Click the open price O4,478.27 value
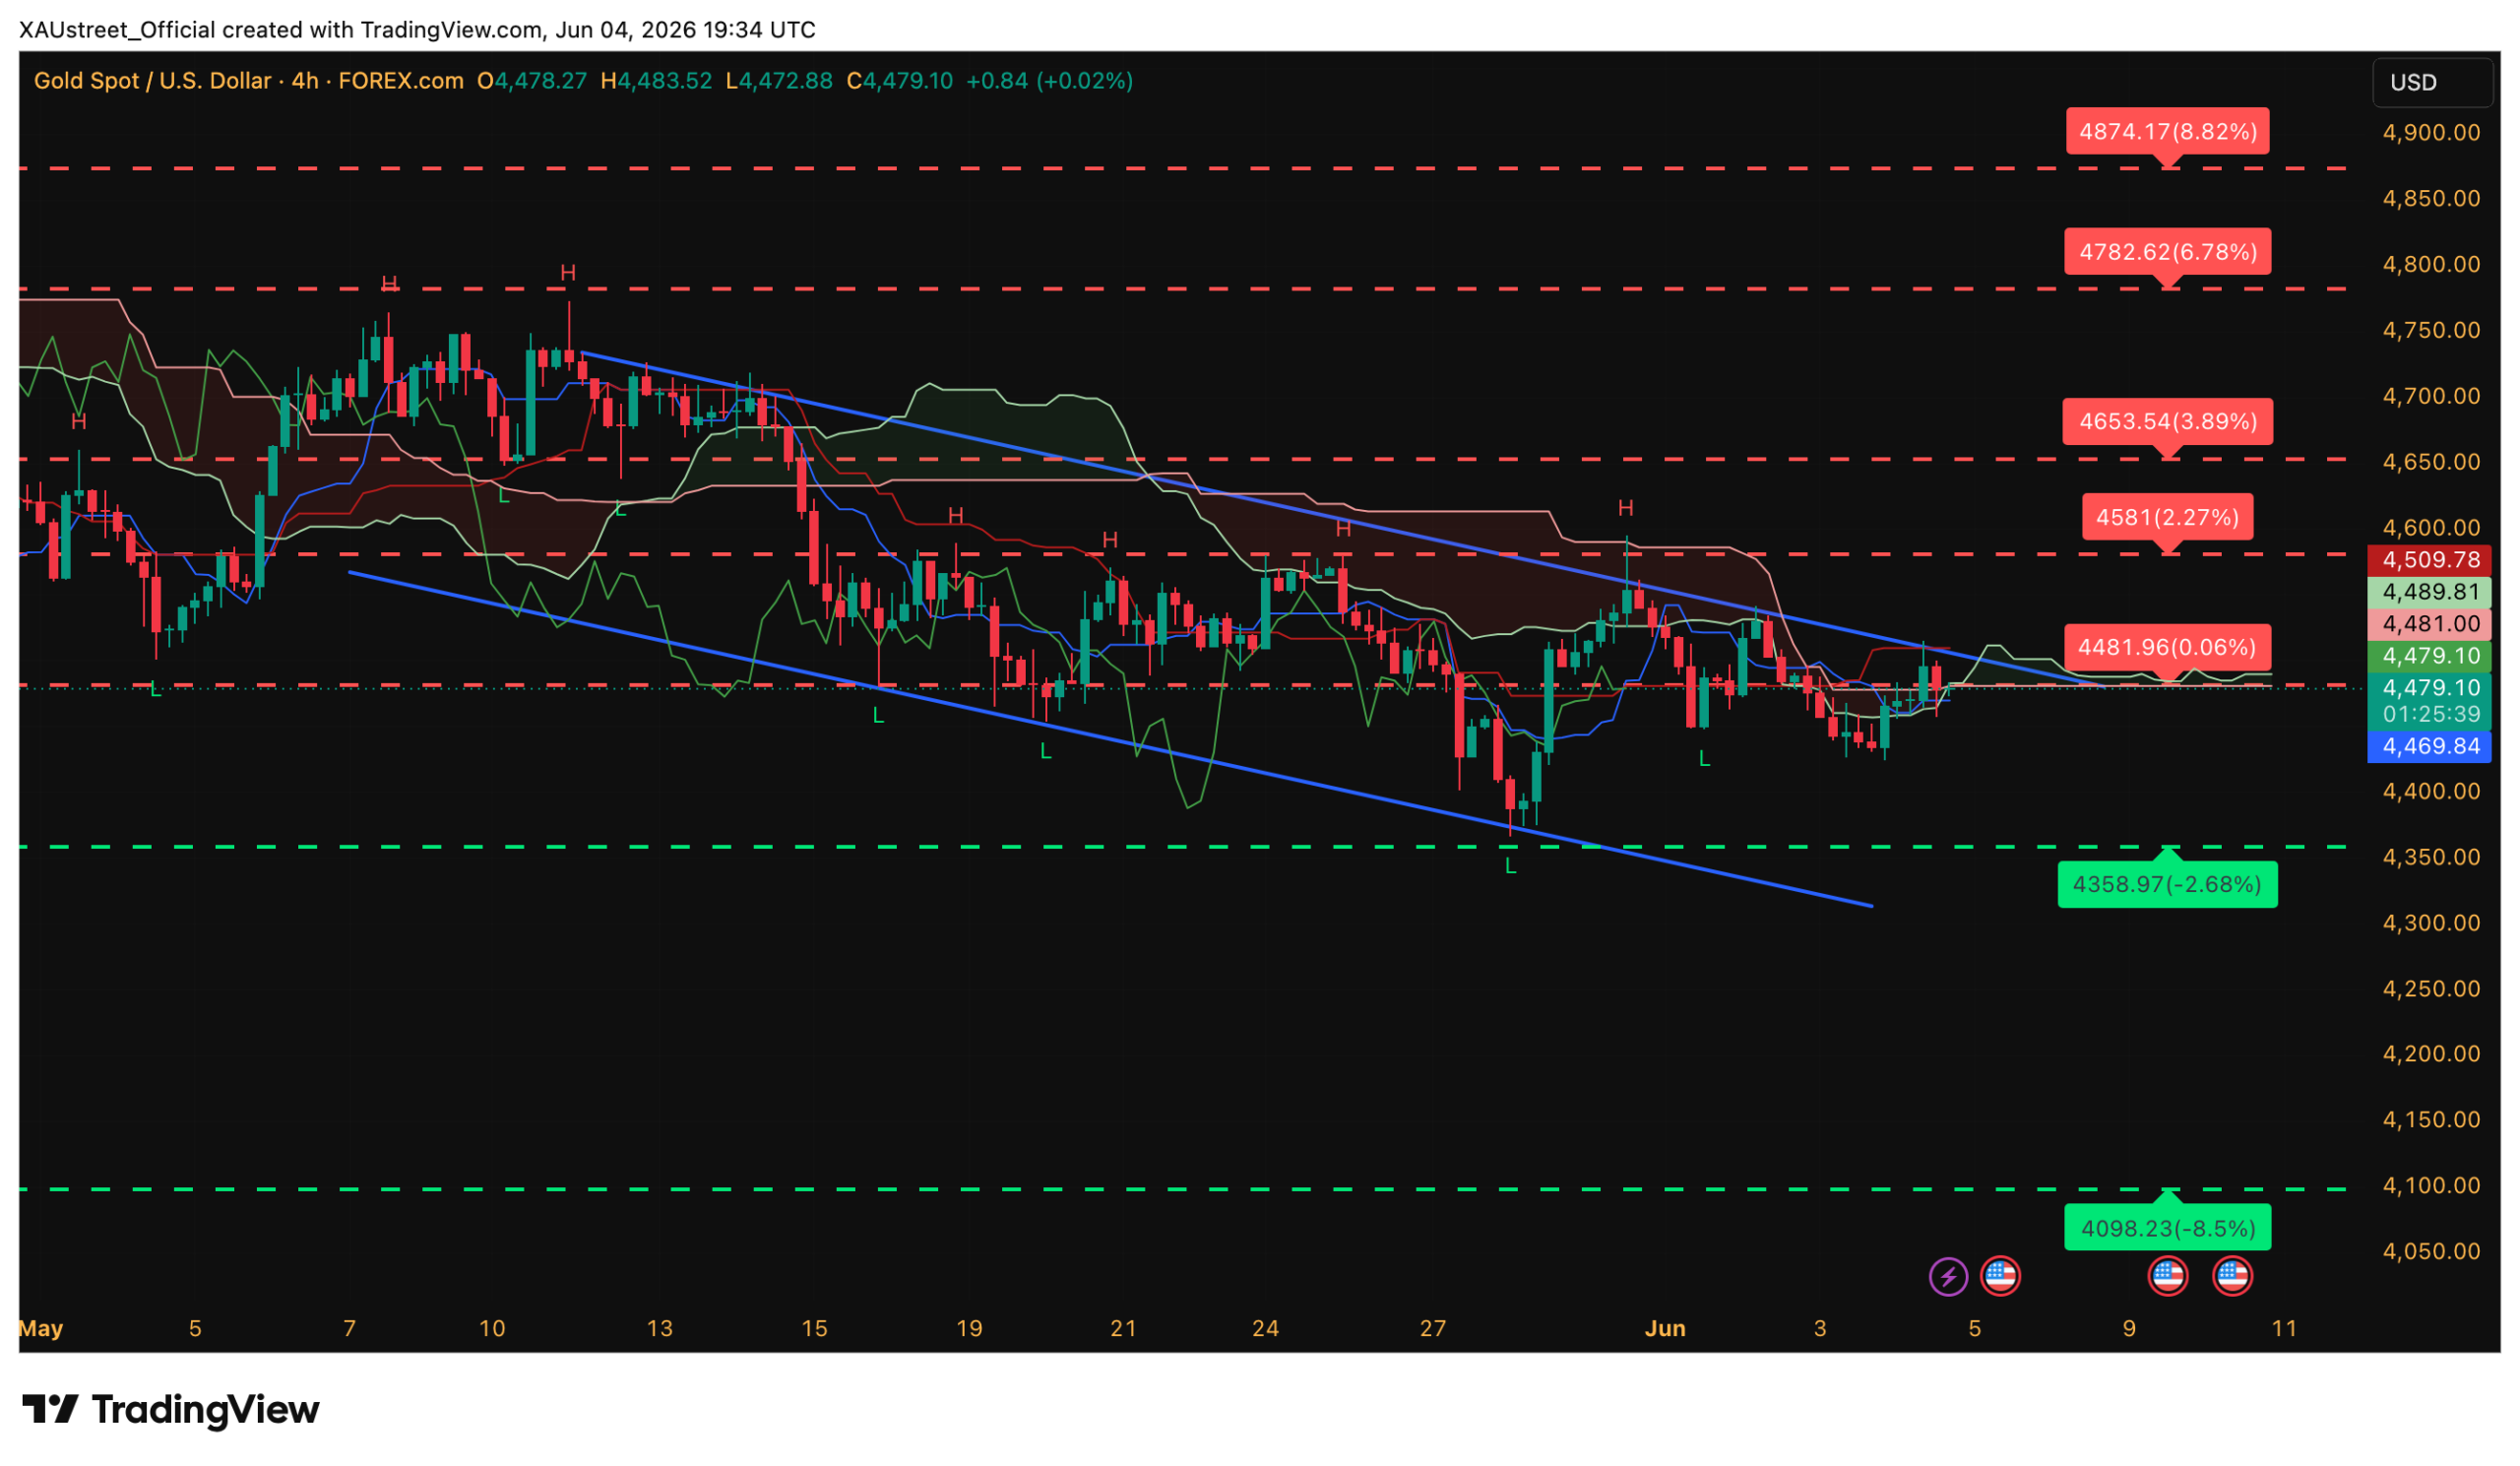Screen dimensions: 2520x1466 532,81
